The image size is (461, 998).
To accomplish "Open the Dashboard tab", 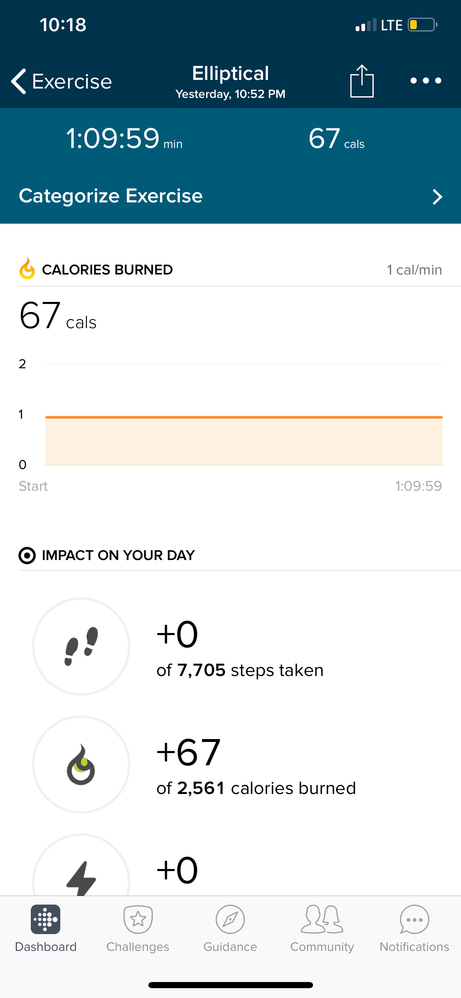I will click(x=46, y=929).
